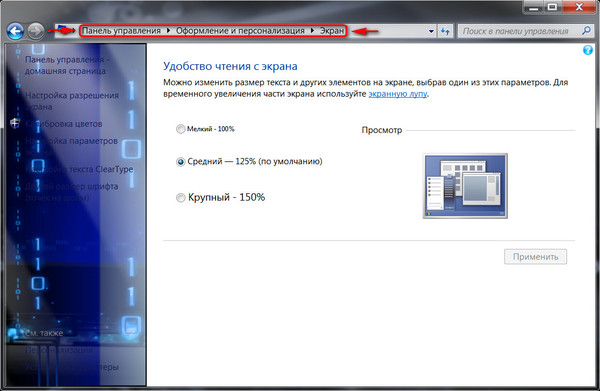Open the Калибровка цветов sidebar link
Image resolution: width=600 pixels, height=391 pixels.
64,124
